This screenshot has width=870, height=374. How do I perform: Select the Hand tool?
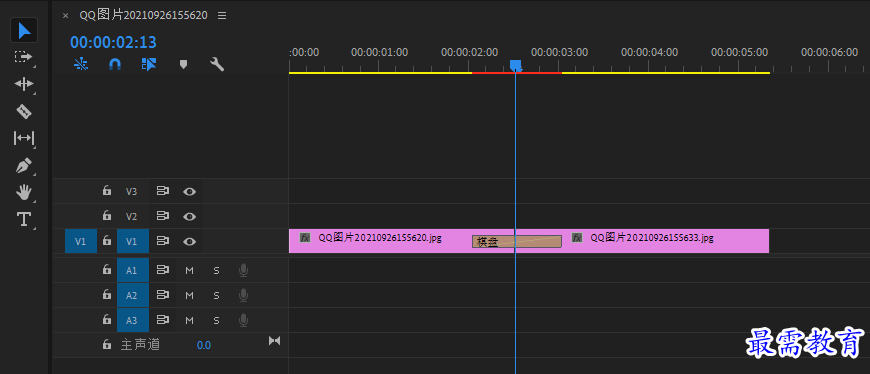(x=24, y=193)
